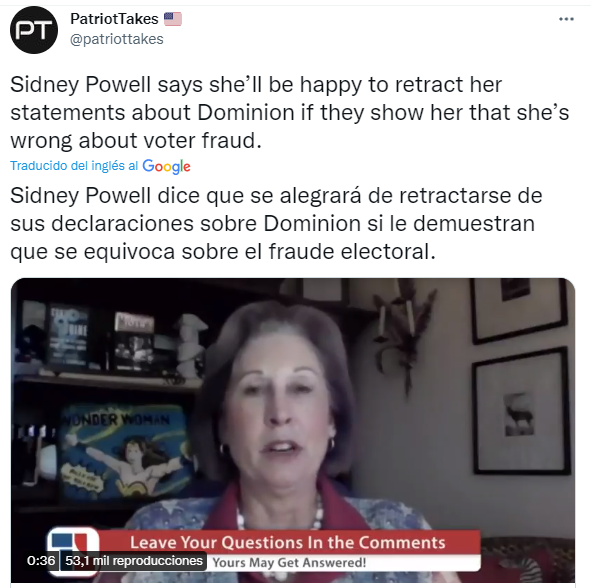Image resolution: width=591 pixels, height=588 pixels.
Task: Click the framed elk picture in video
Action: [521, 412]
